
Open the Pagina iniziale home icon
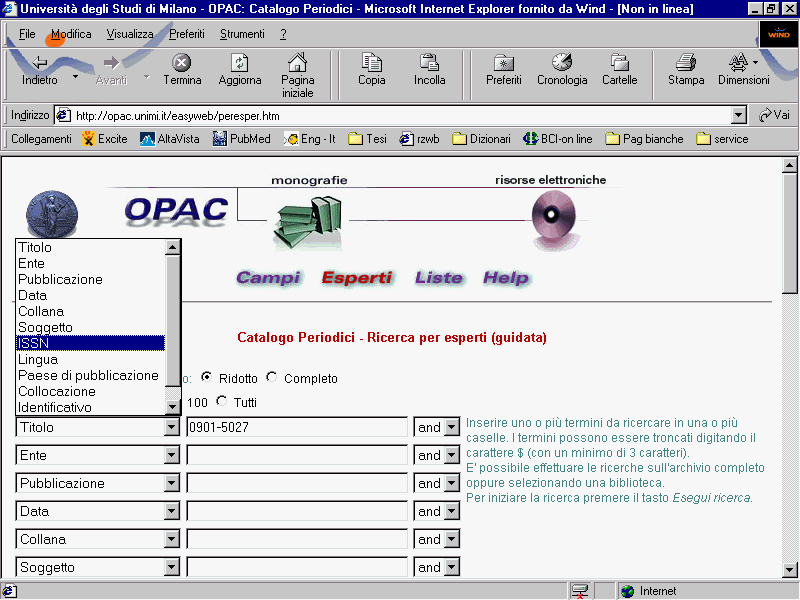297,63
